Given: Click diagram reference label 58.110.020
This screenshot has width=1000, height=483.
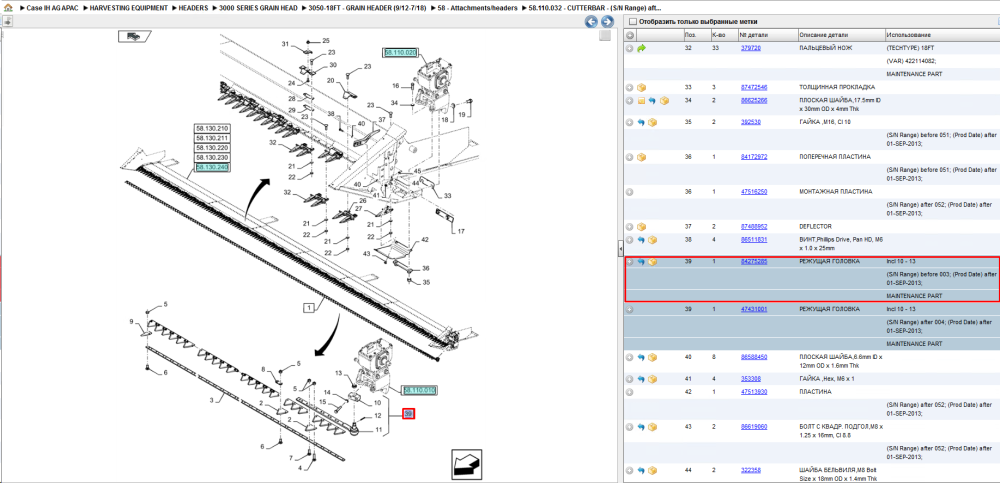Looking at the screenshot, I should pyautogui.click(x=401, y=52).
